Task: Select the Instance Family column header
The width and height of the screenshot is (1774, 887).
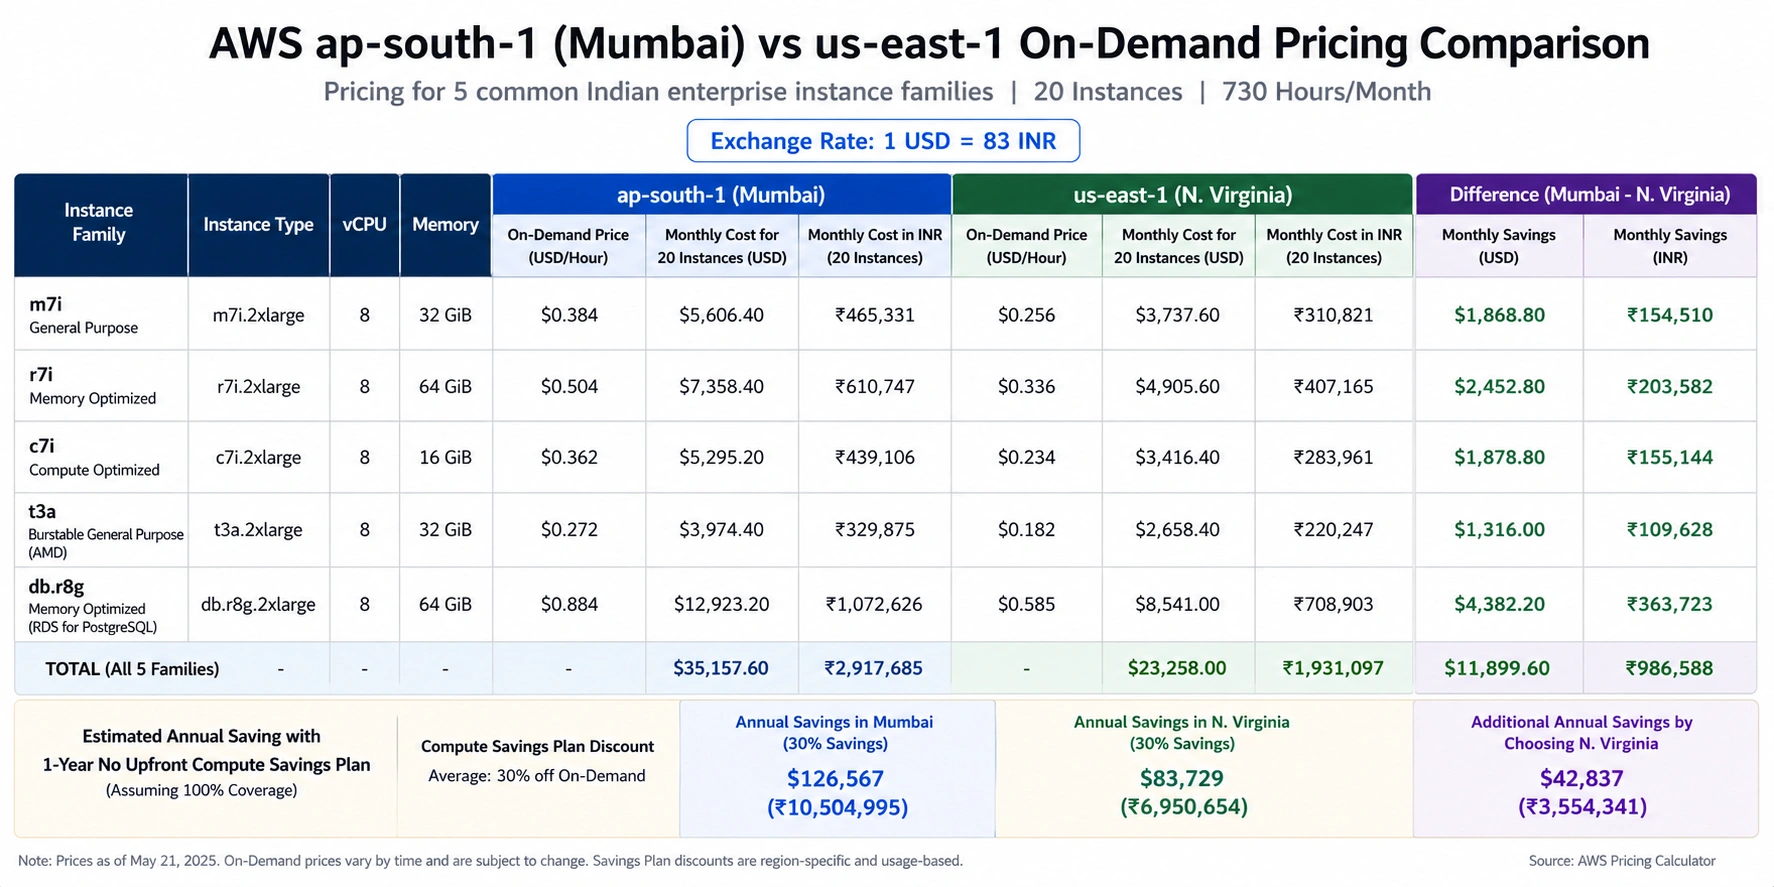Action: tap(99, 223)
